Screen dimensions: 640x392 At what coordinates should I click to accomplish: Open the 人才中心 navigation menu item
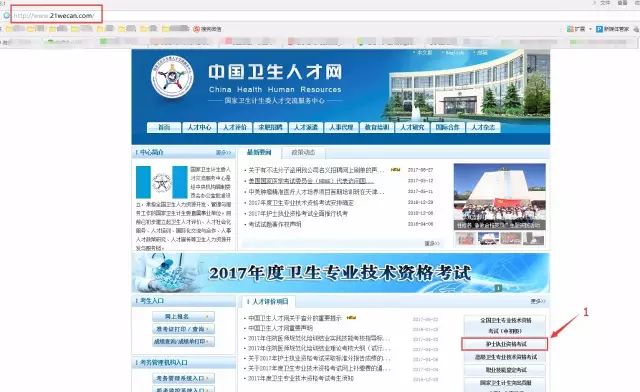[199, 127]
